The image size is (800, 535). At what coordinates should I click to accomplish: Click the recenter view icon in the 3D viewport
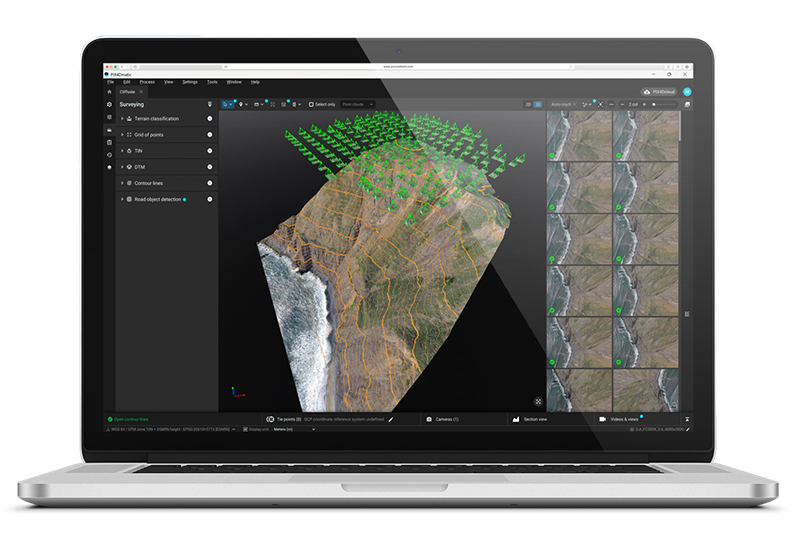(x=537, y=401)
